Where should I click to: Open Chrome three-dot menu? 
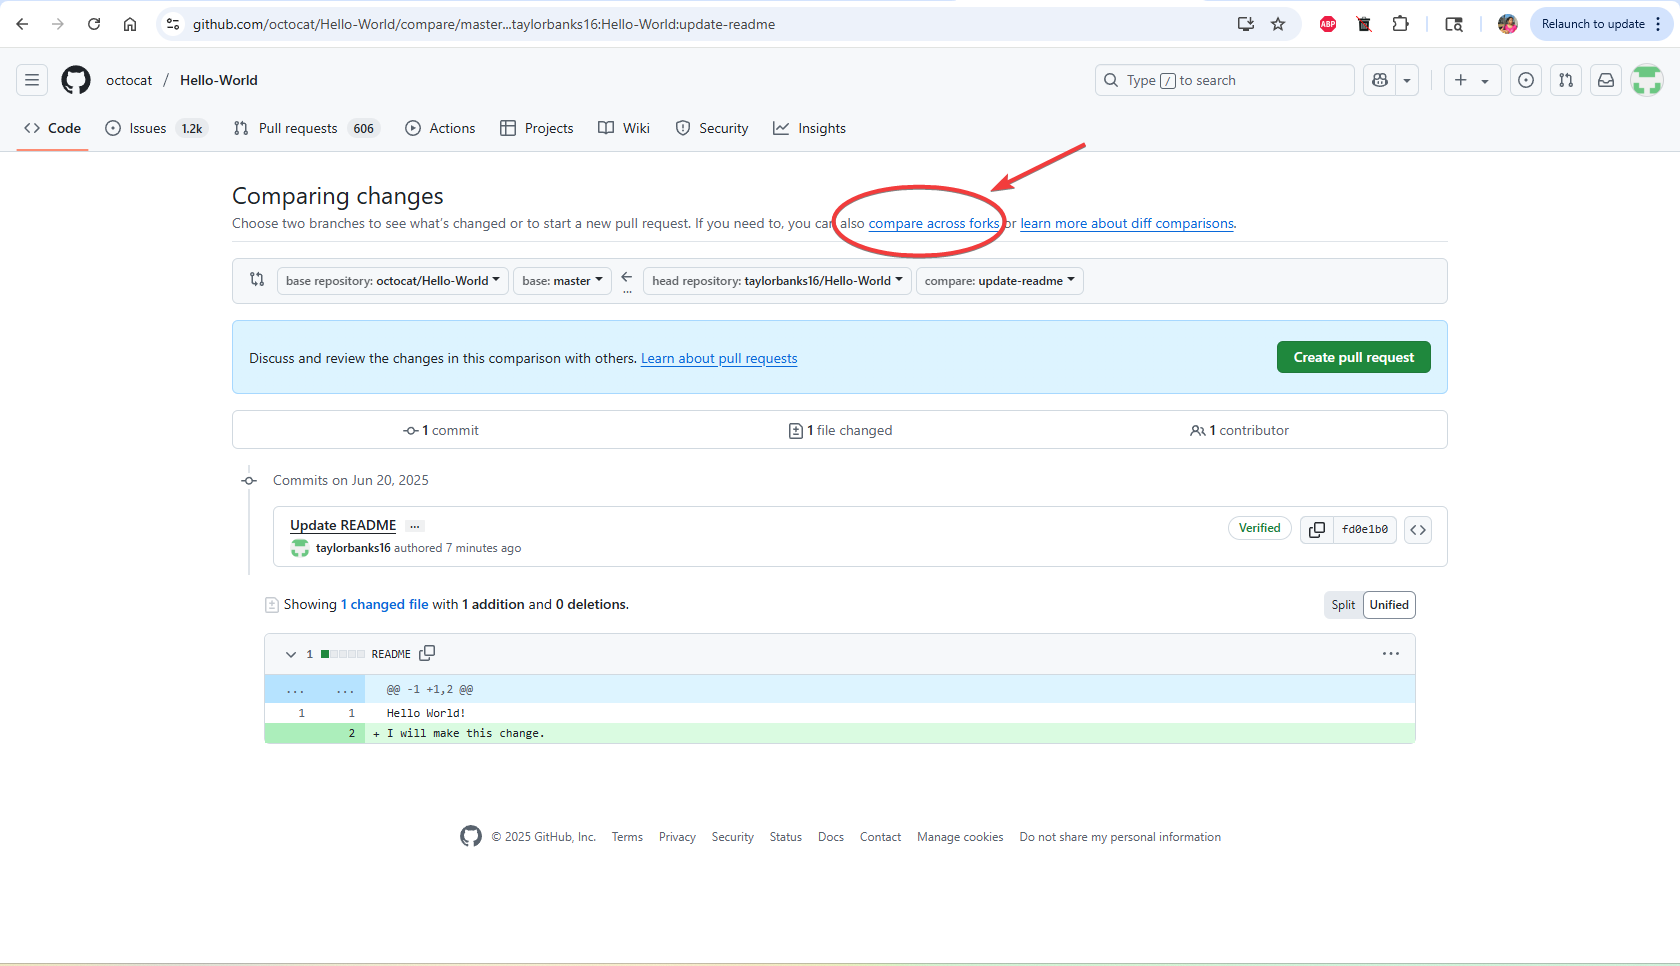point(1658,24)
